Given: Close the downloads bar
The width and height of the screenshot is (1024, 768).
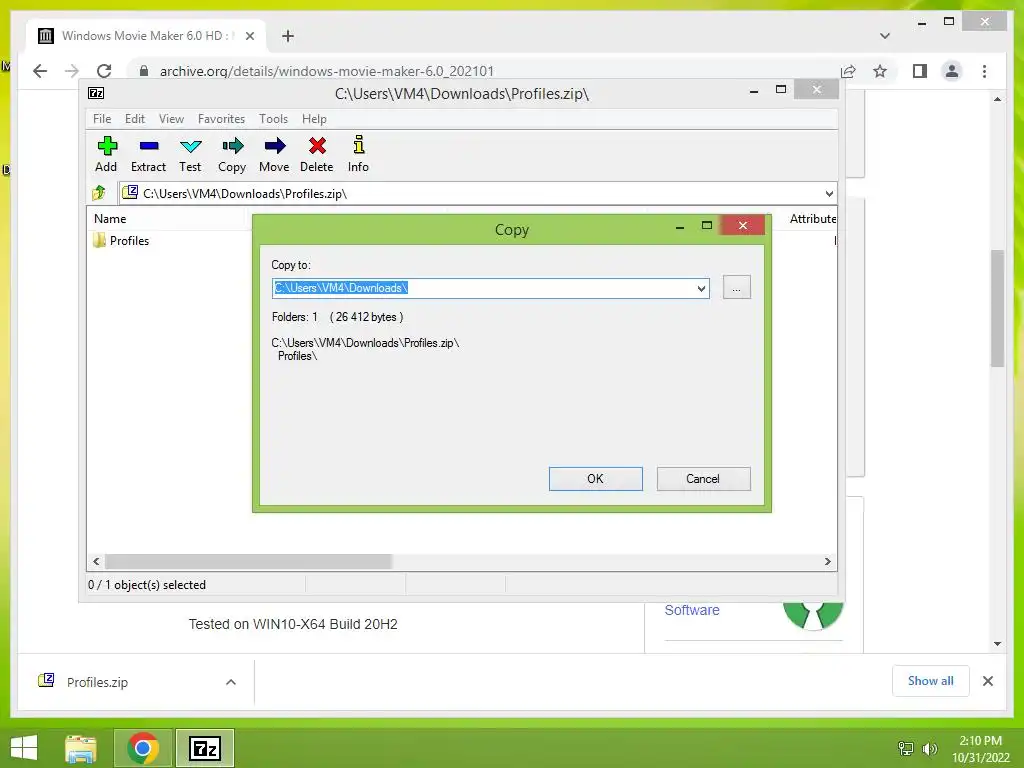Looking at the screenshot, I should (987, 681).
